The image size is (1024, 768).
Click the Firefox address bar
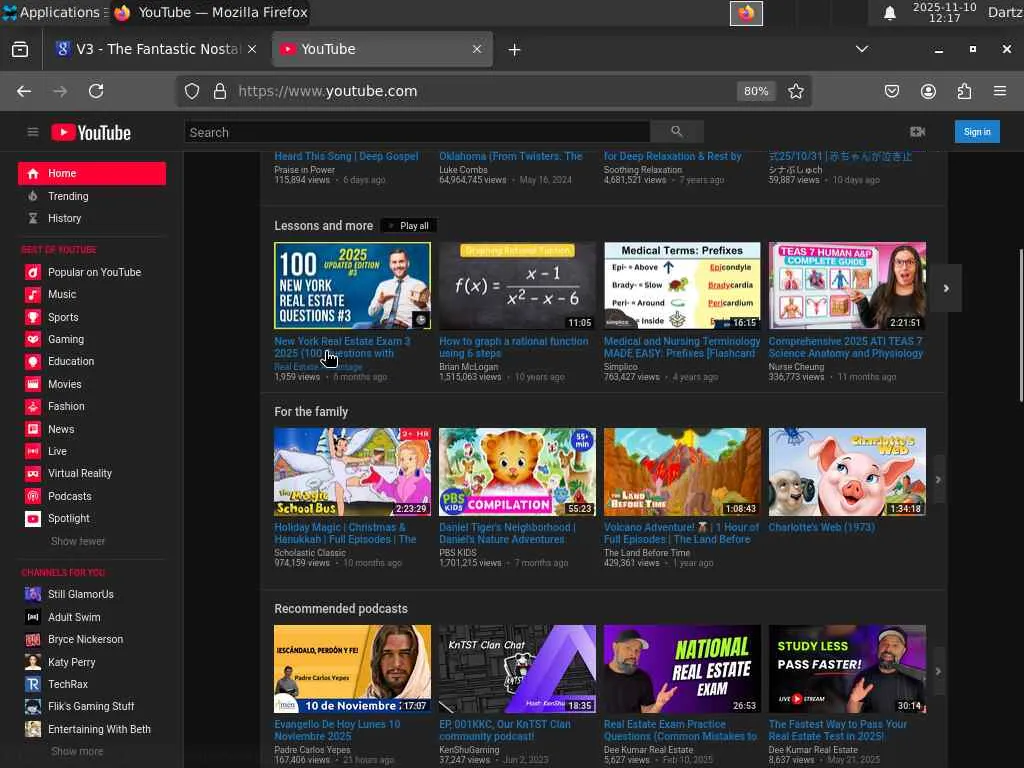tap(483, 91)
